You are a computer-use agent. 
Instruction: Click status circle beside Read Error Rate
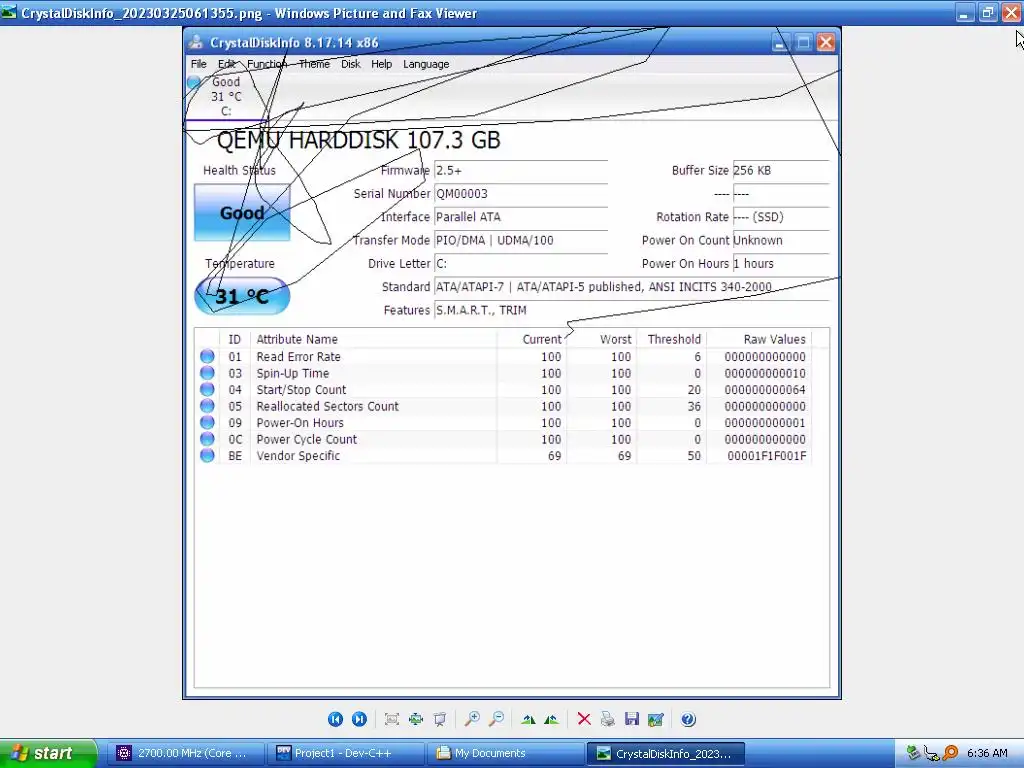(x=207, y=356)
